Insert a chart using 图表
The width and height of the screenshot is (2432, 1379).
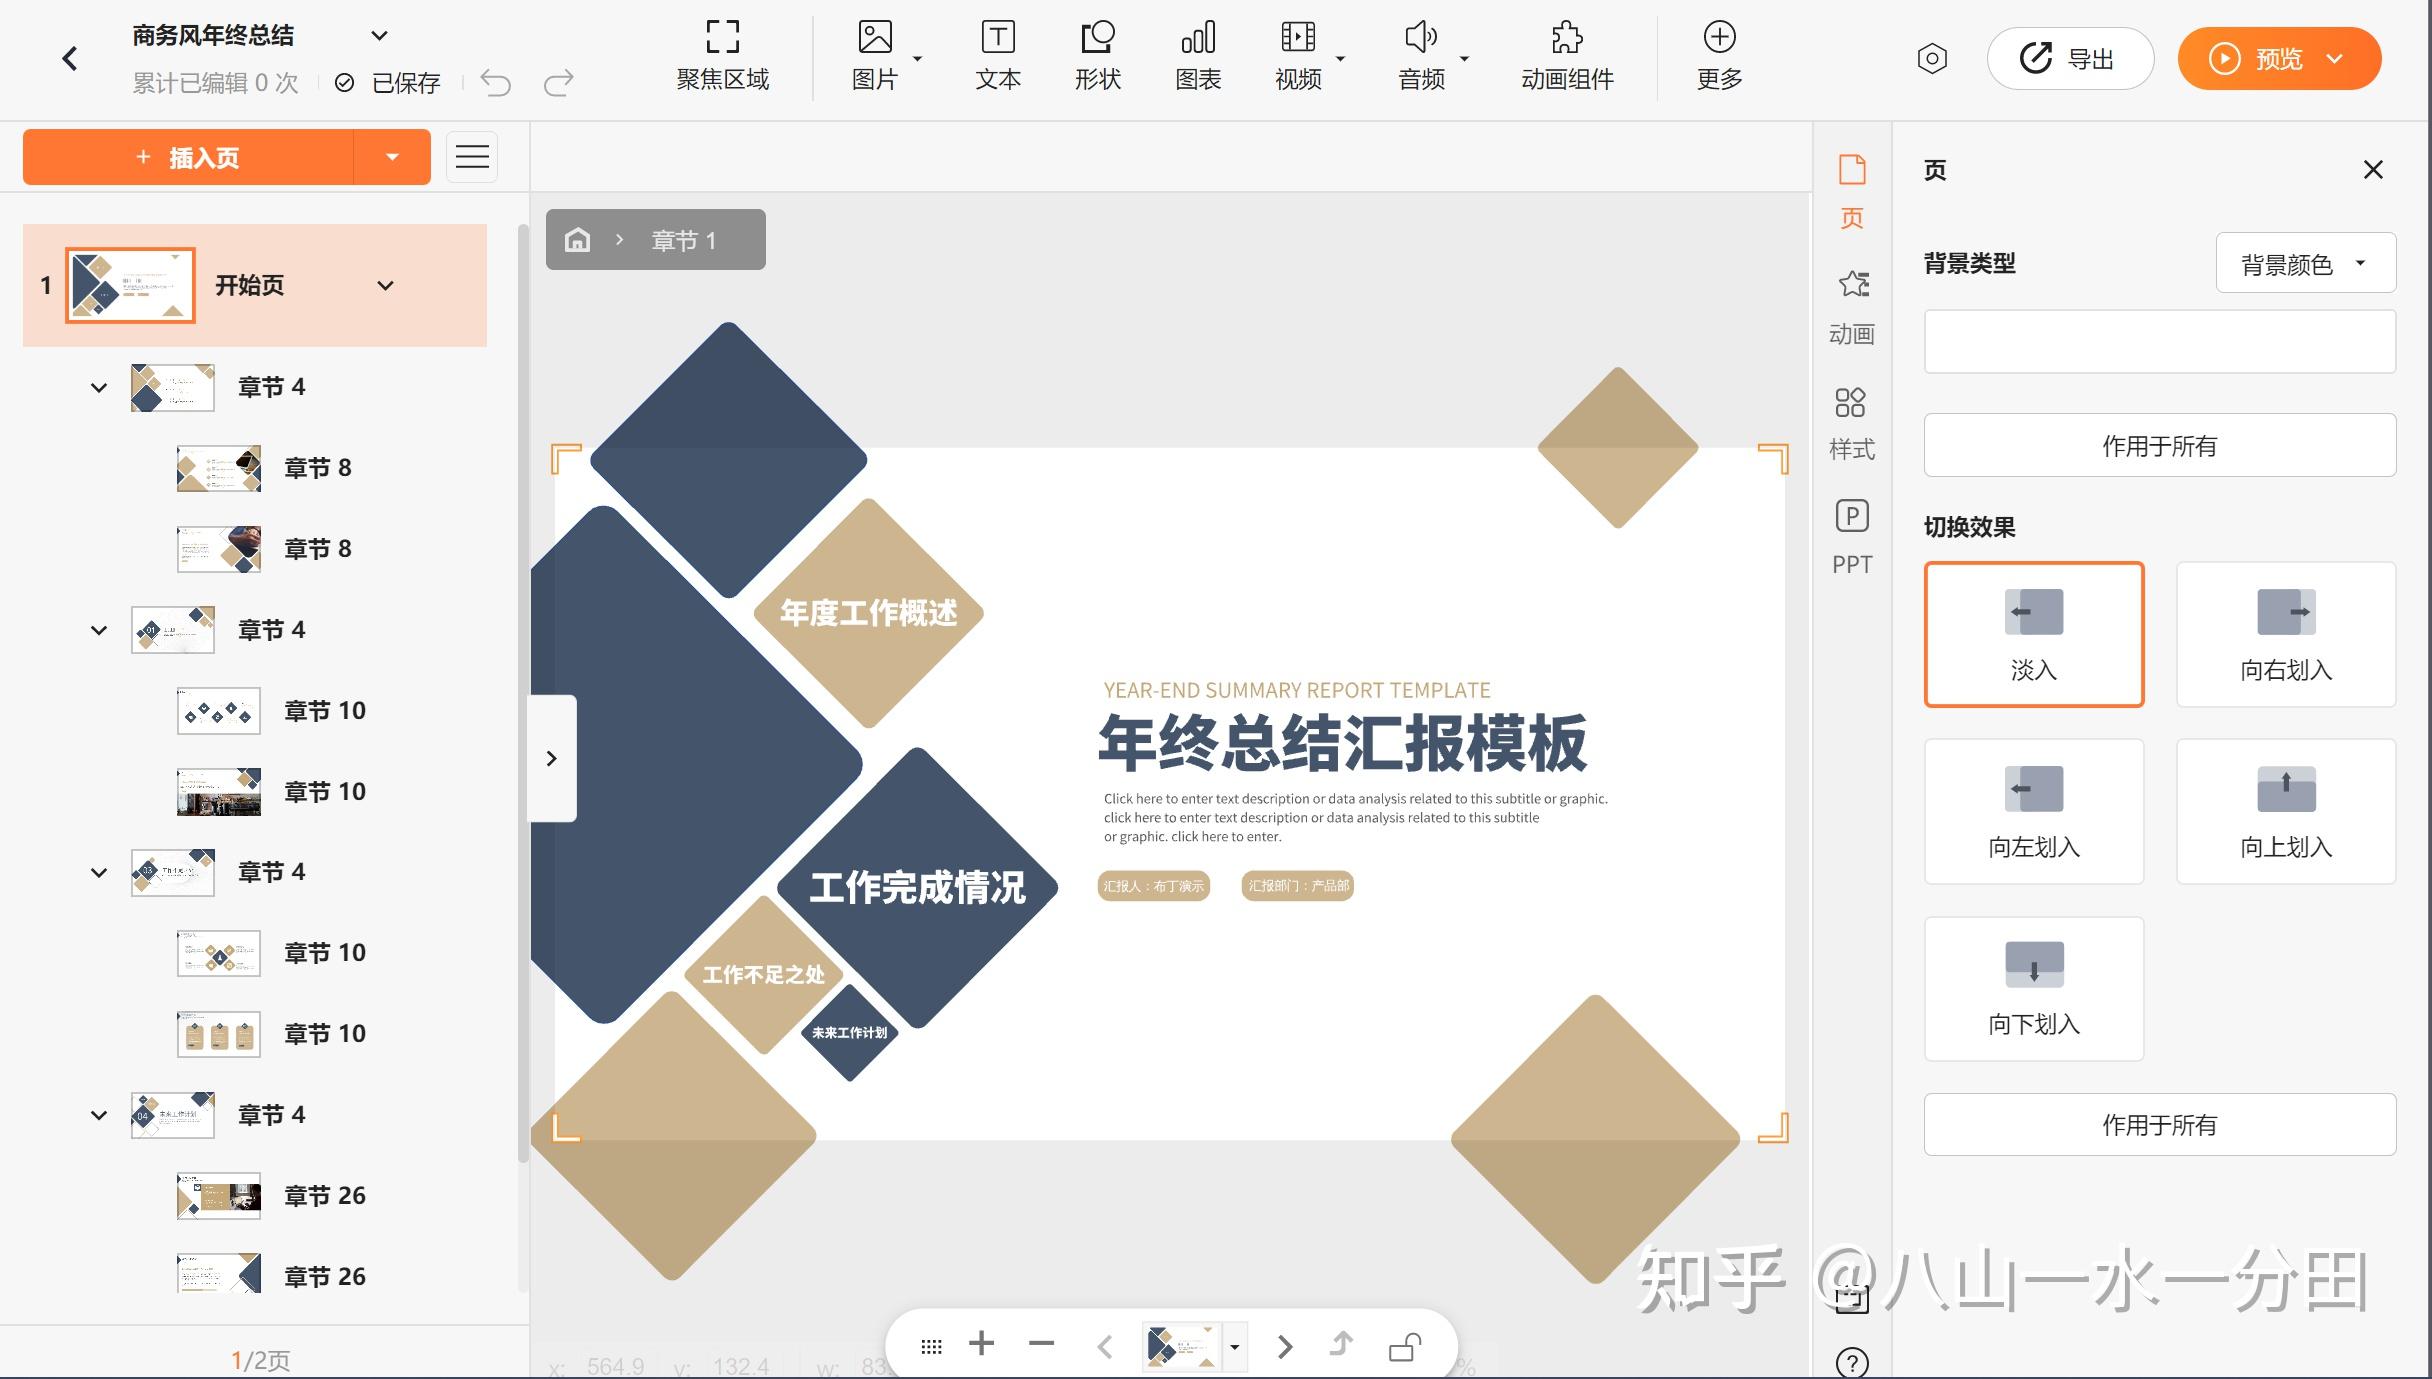coord(1198,56)
